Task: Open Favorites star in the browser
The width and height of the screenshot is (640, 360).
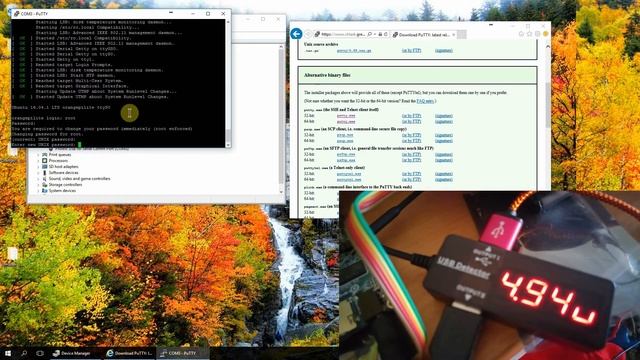Action: (529, 34)
